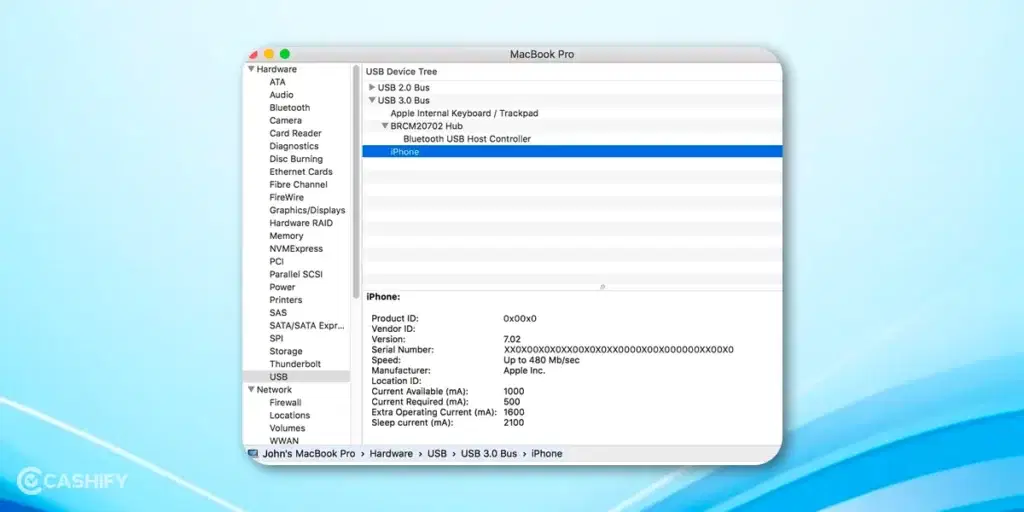Click the USB Device Tree column header
The width and height of the screenshot is (1024, 512).
tap(572, 72)
